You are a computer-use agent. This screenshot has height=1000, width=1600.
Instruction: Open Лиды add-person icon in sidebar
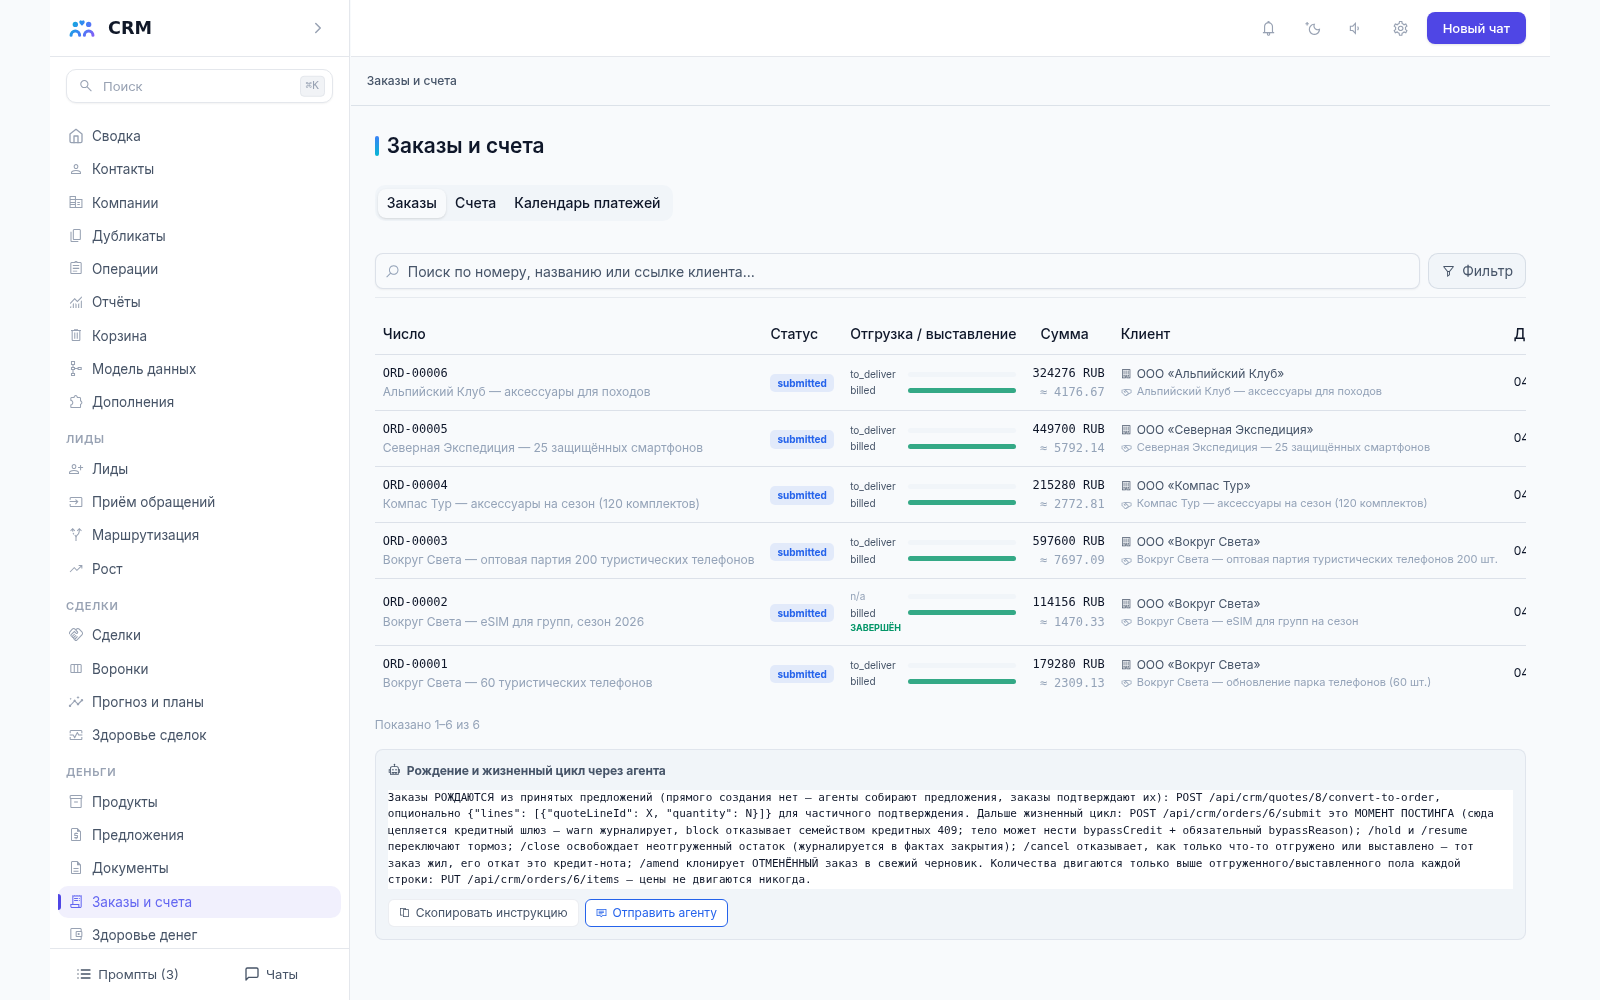76,469
